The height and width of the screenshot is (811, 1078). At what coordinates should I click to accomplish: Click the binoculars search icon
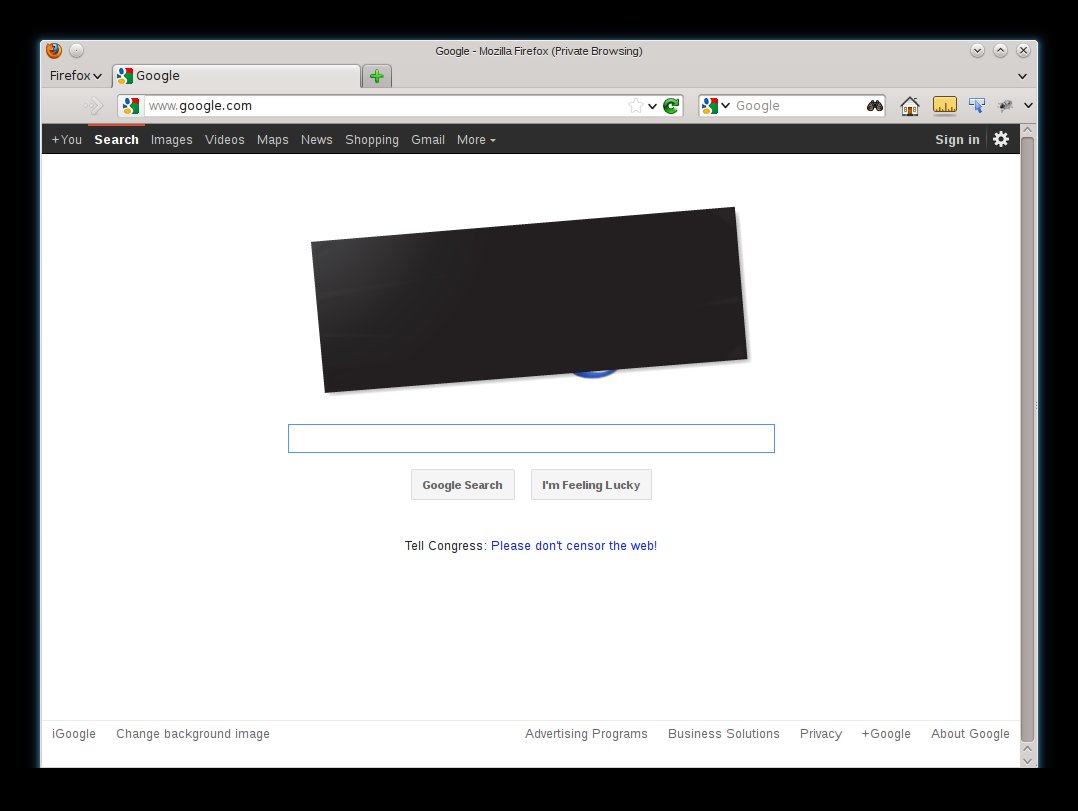874,106
